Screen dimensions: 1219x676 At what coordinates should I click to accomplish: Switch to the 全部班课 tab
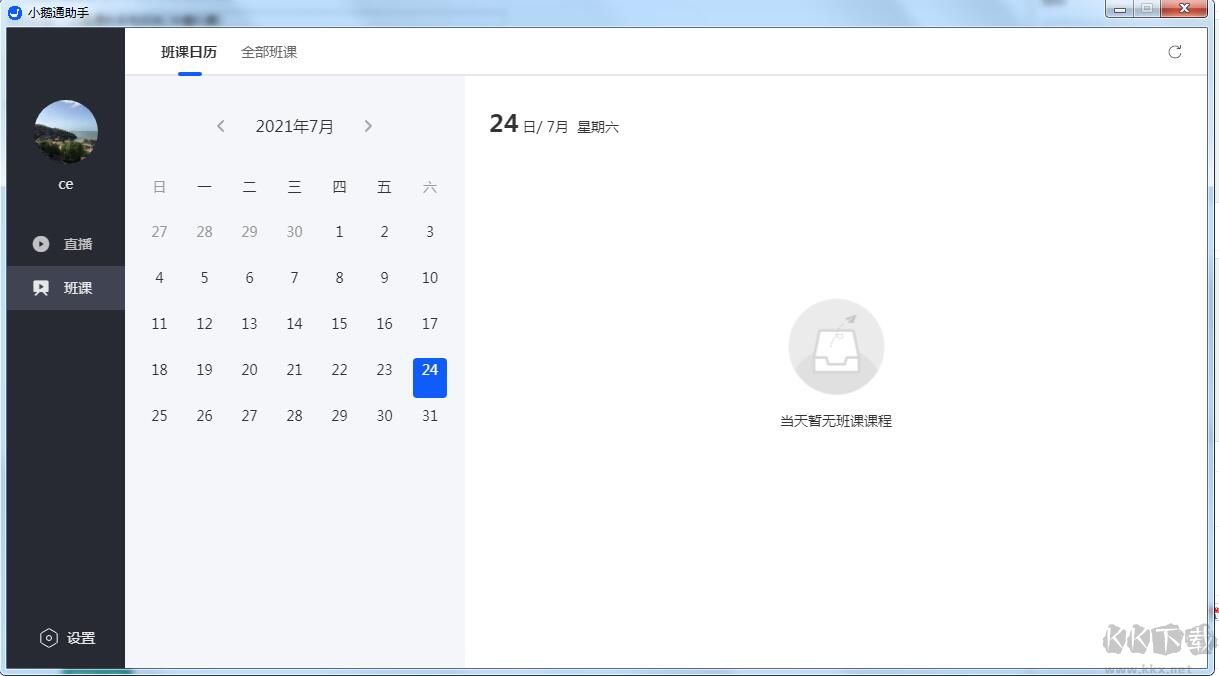click(x=268, y=52)
